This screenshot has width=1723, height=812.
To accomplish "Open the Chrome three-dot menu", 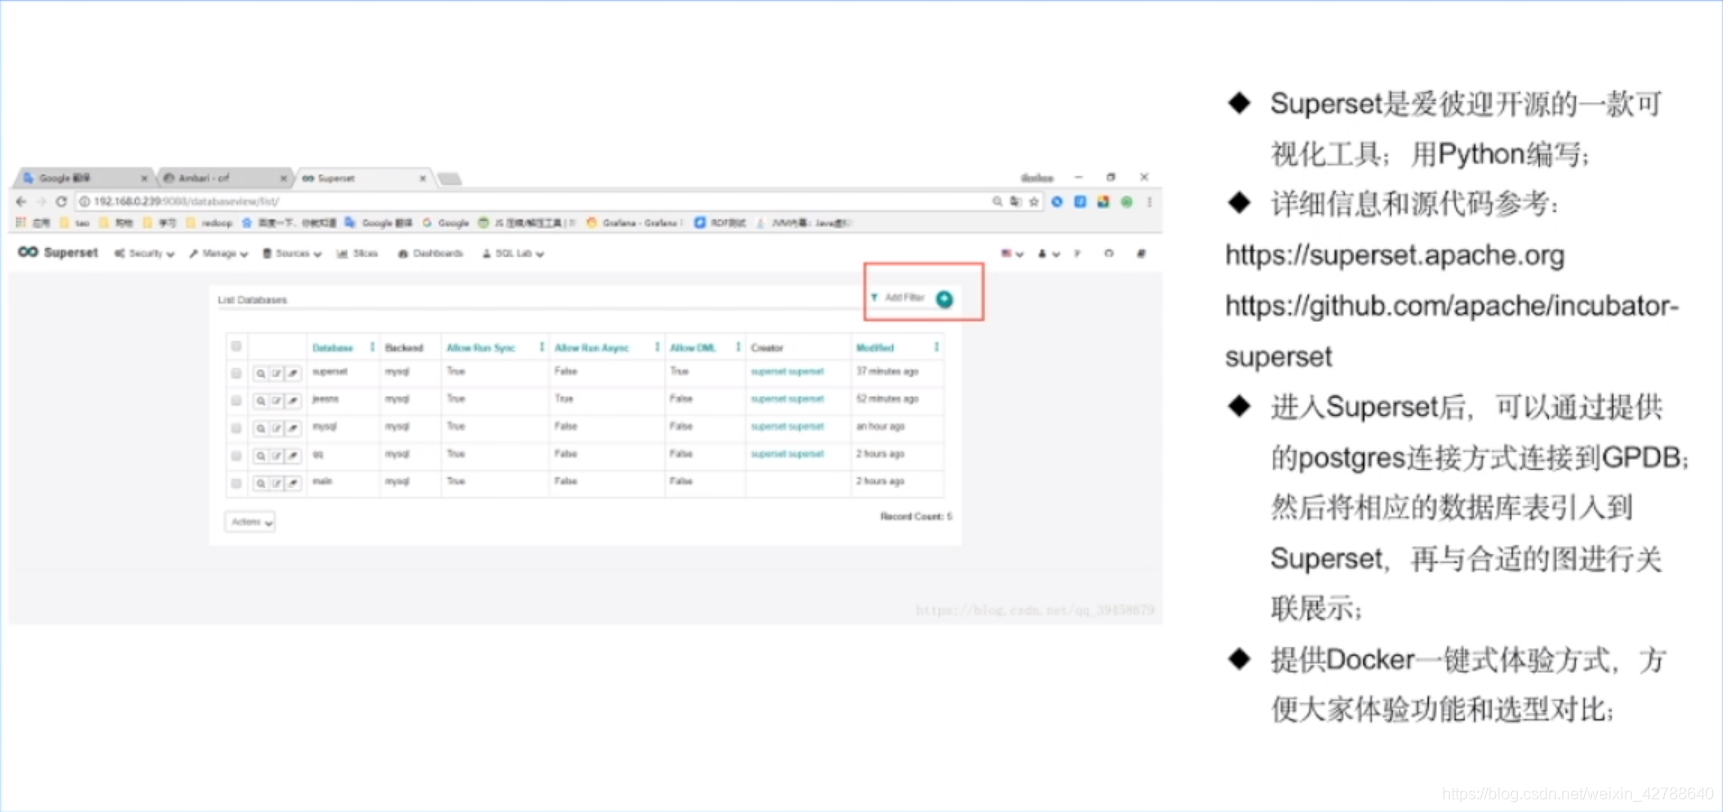I will (1150, 202).
